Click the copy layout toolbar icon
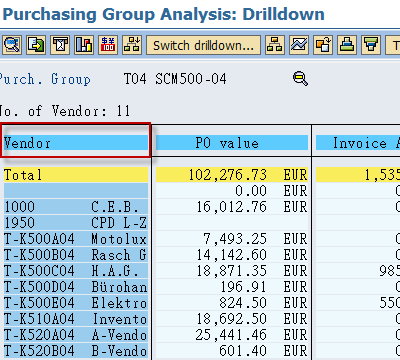Viewport: 400px width, 360px height. pyautogui.click(x=323, y=45)
